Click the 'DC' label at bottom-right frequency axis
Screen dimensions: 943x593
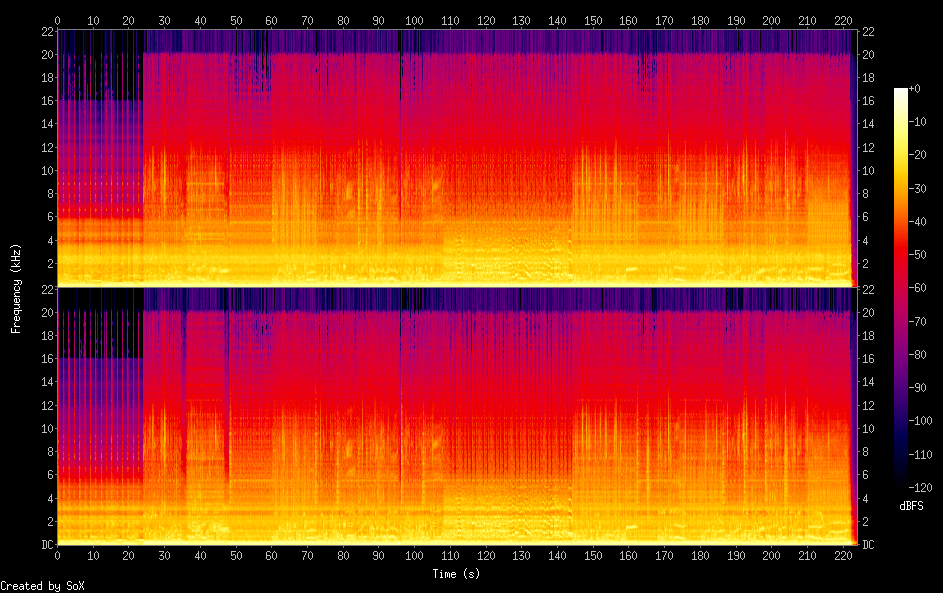[x=869, y=545]
